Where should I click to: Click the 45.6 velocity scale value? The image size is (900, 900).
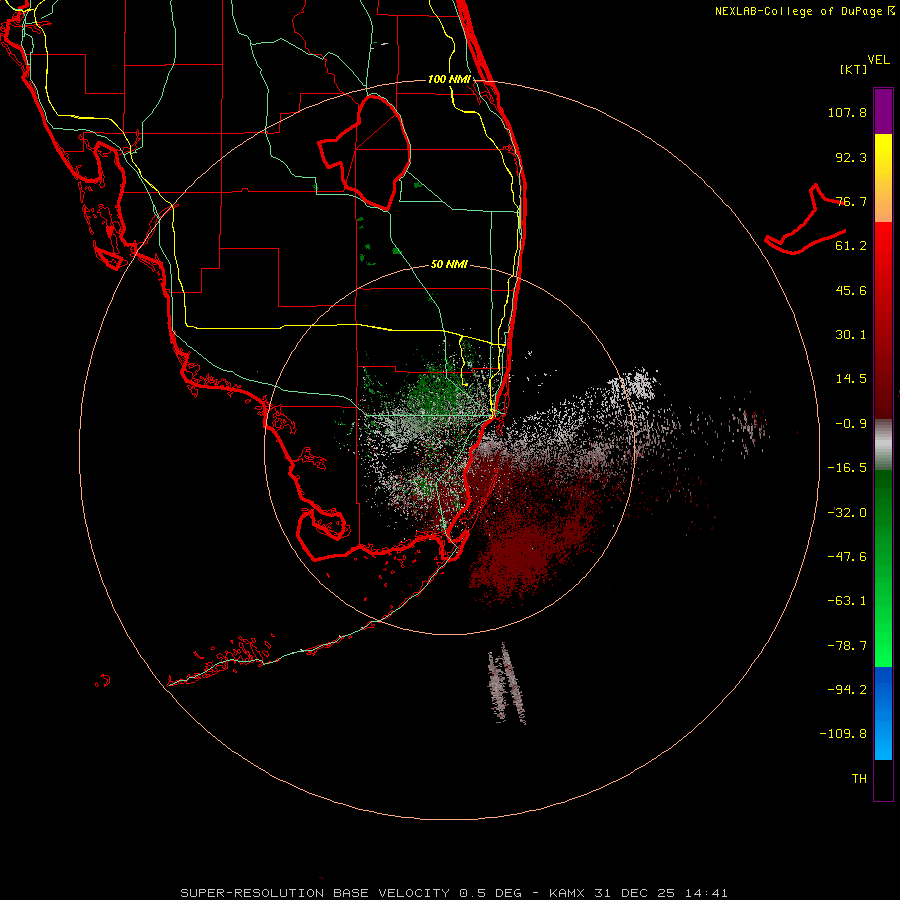tap(851, 290)
